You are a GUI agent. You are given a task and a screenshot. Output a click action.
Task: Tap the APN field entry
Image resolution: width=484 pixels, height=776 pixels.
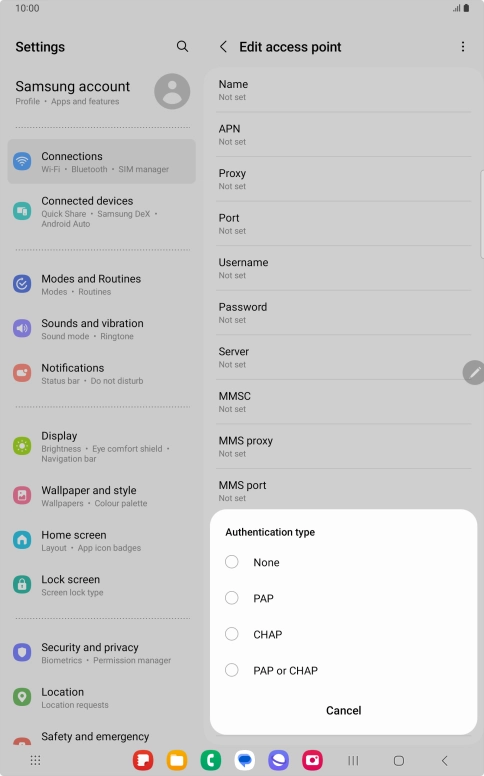point(343,135)
